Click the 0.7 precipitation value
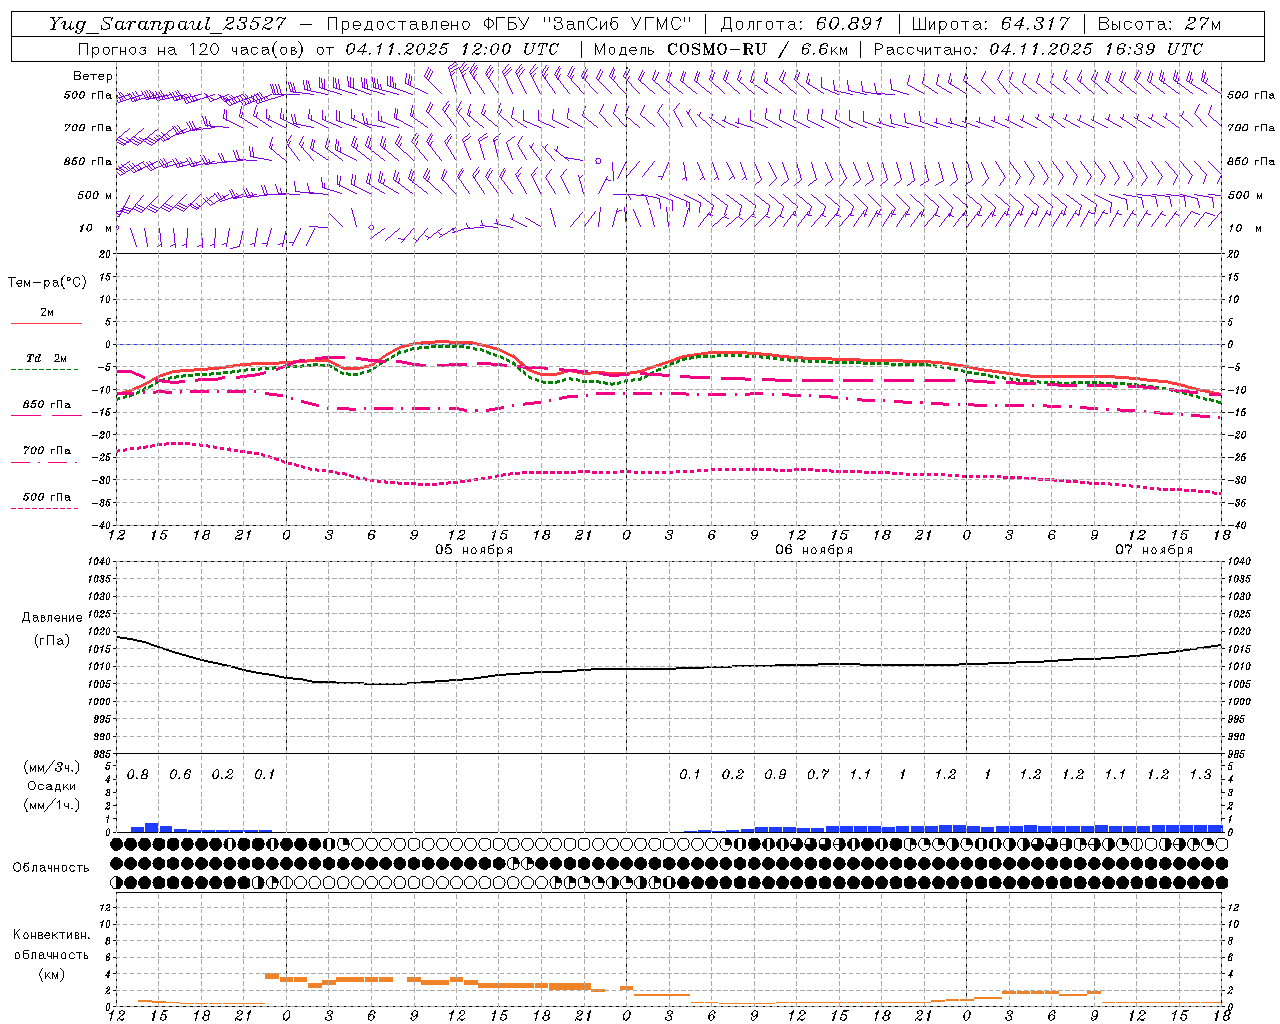 818,775
